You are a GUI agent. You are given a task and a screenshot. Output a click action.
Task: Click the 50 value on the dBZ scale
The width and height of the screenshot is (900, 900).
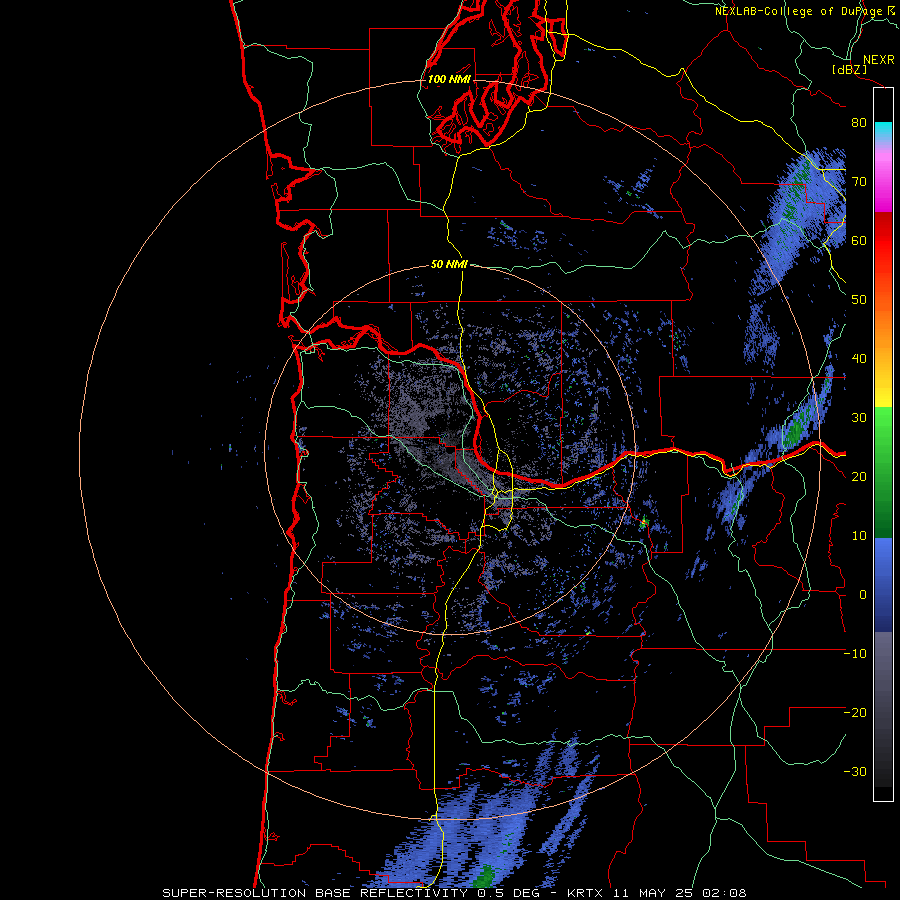click(x=859, y=300)
